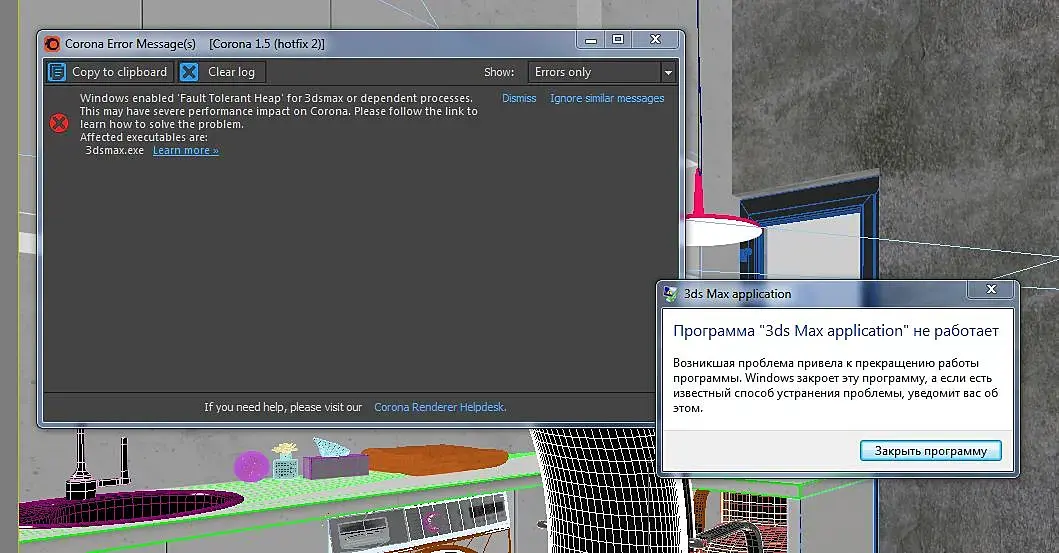Select the purple tissue box in the viewport

coord(336,466)
